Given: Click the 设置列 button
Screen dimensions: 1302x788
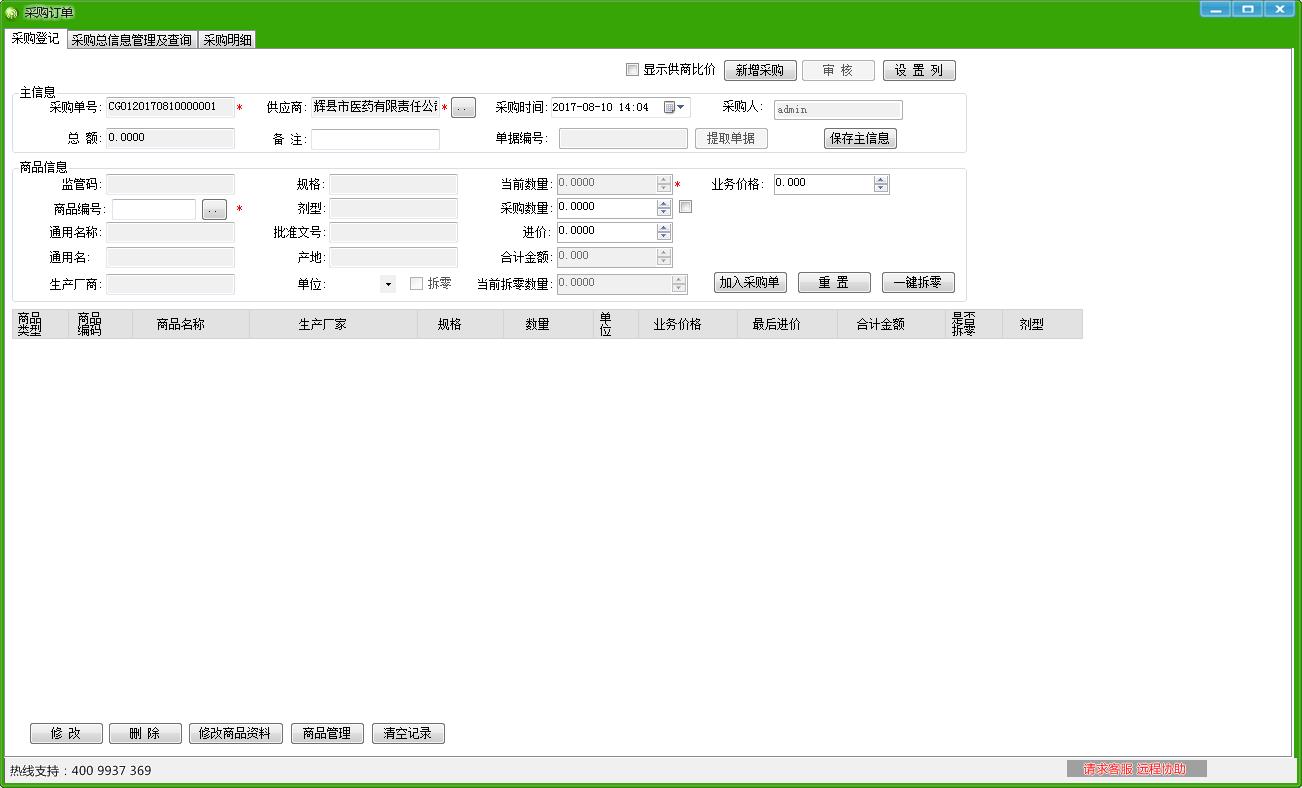Looking at the screenshot, I should point(919,70).
